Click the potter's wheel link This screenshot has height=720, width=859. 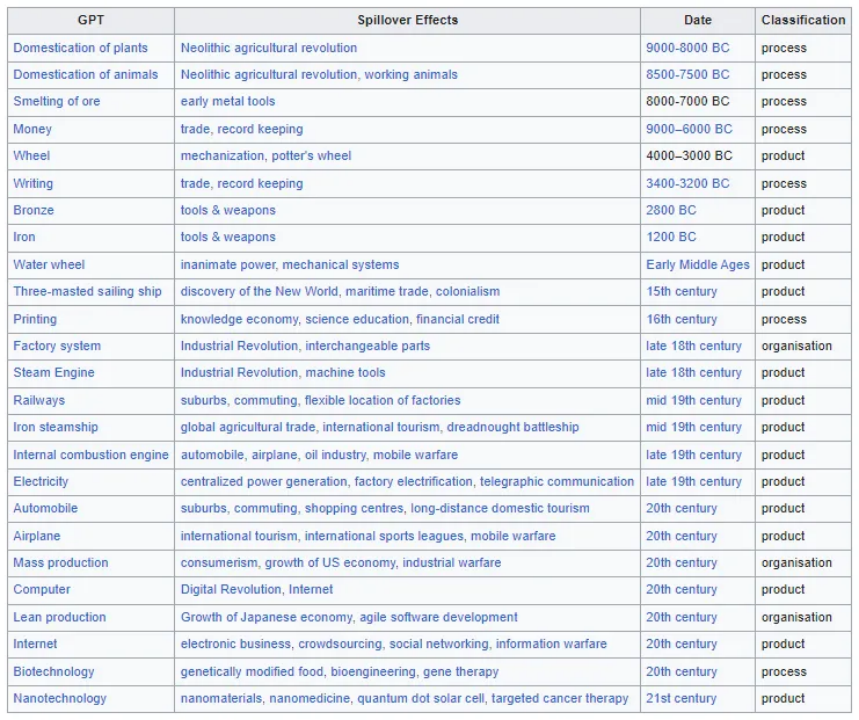311,156
